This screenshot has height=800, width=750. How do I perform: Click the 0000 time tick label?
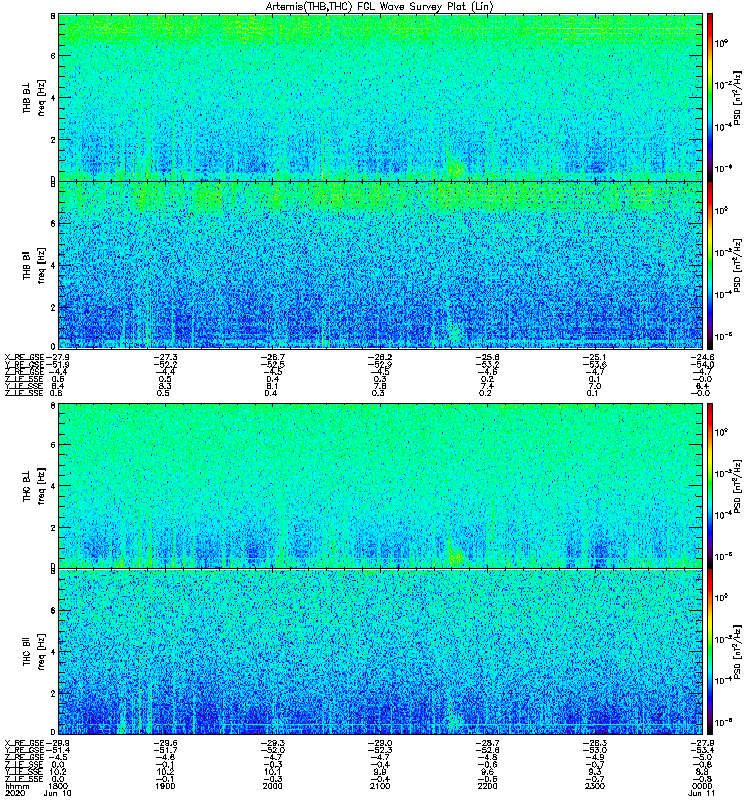pyautogui.click(x=702, y=786)
